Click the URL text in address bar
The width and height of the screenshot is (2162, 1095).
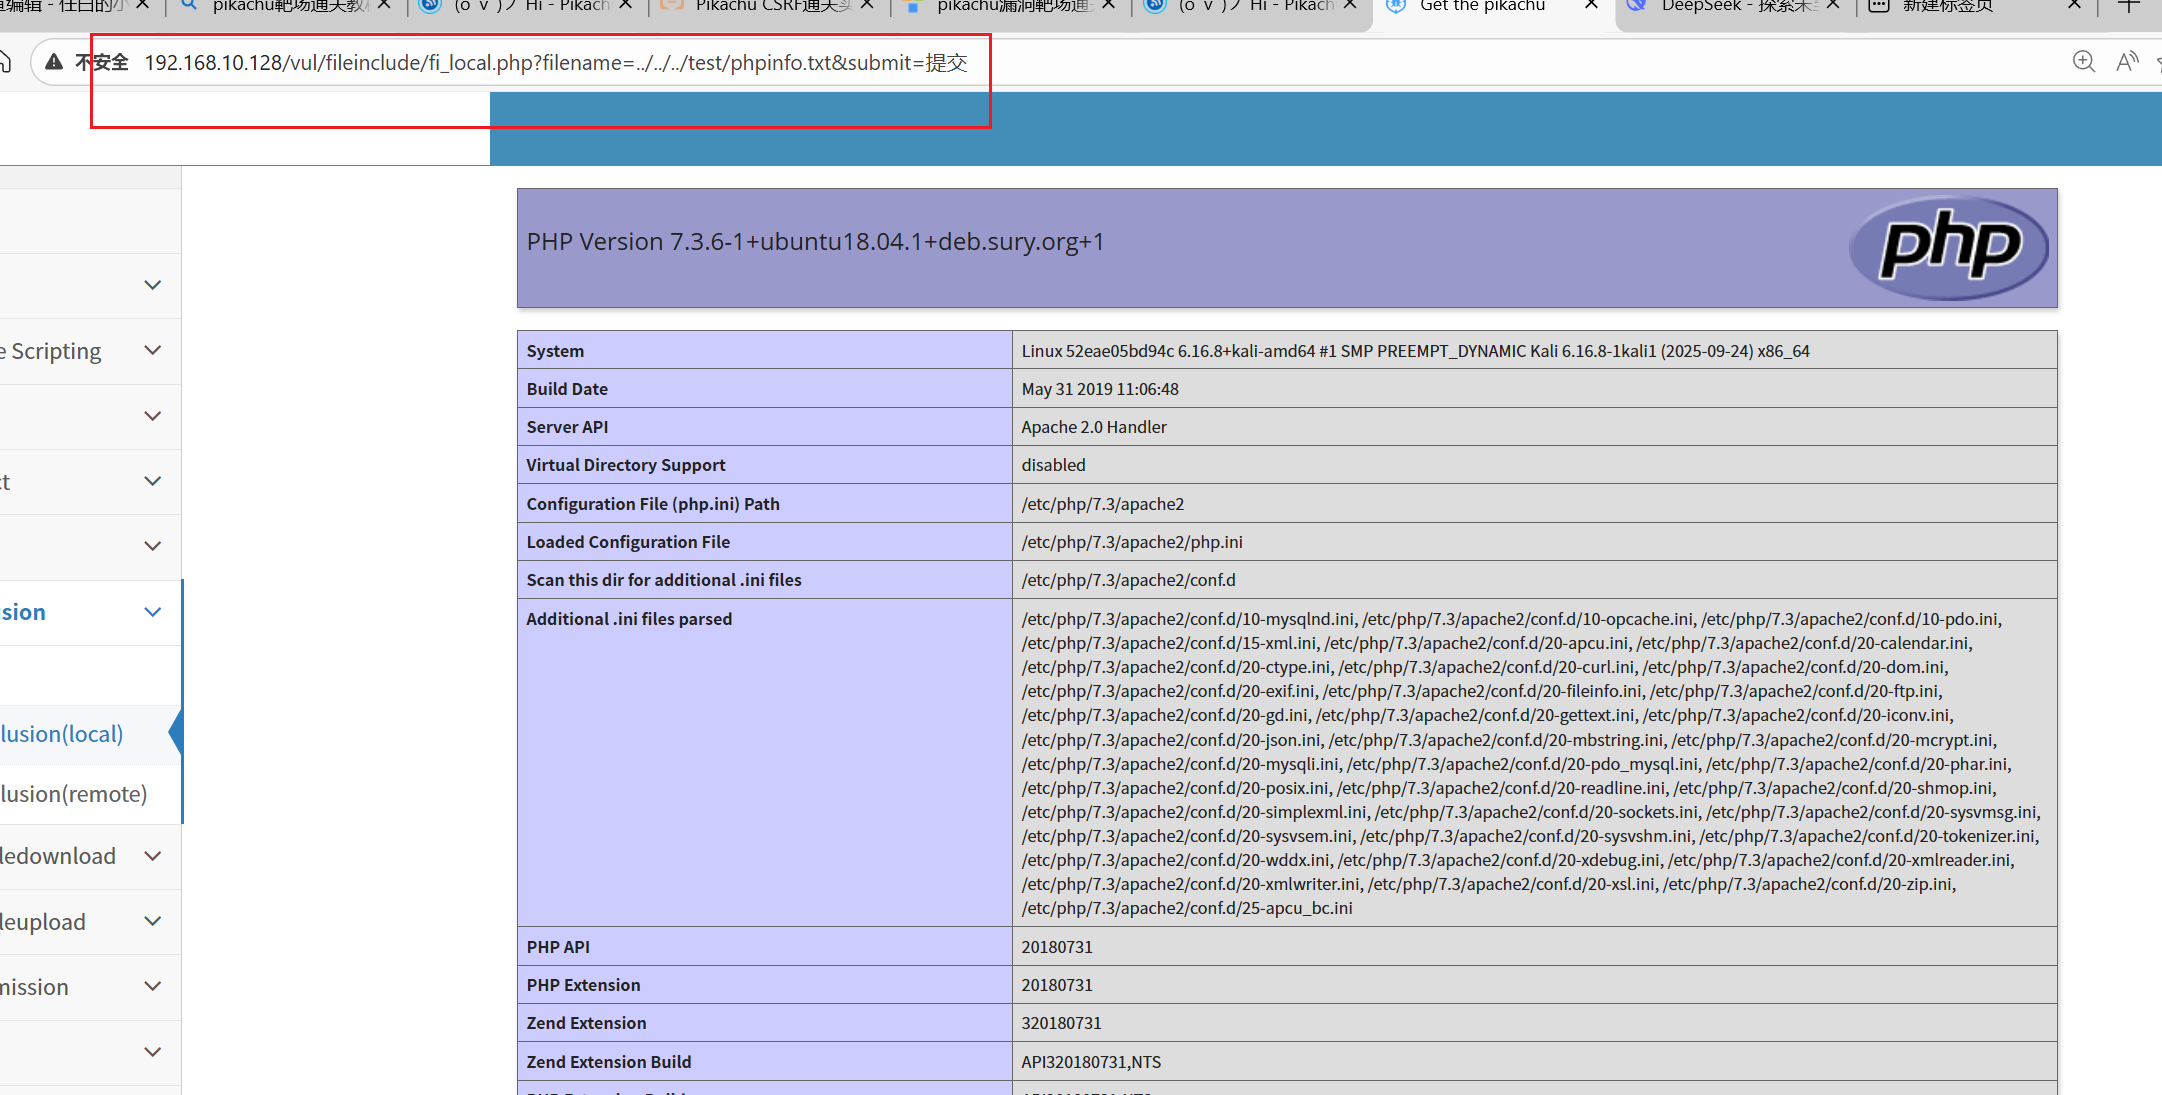555,63
